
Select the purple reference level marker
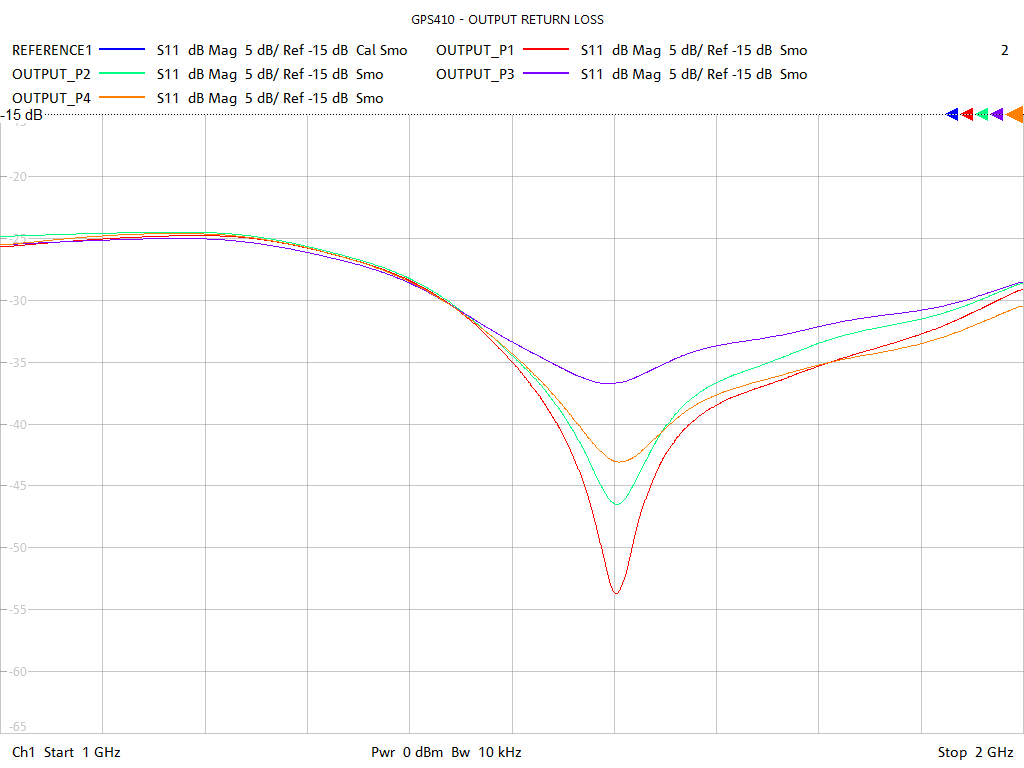(997, 115)
